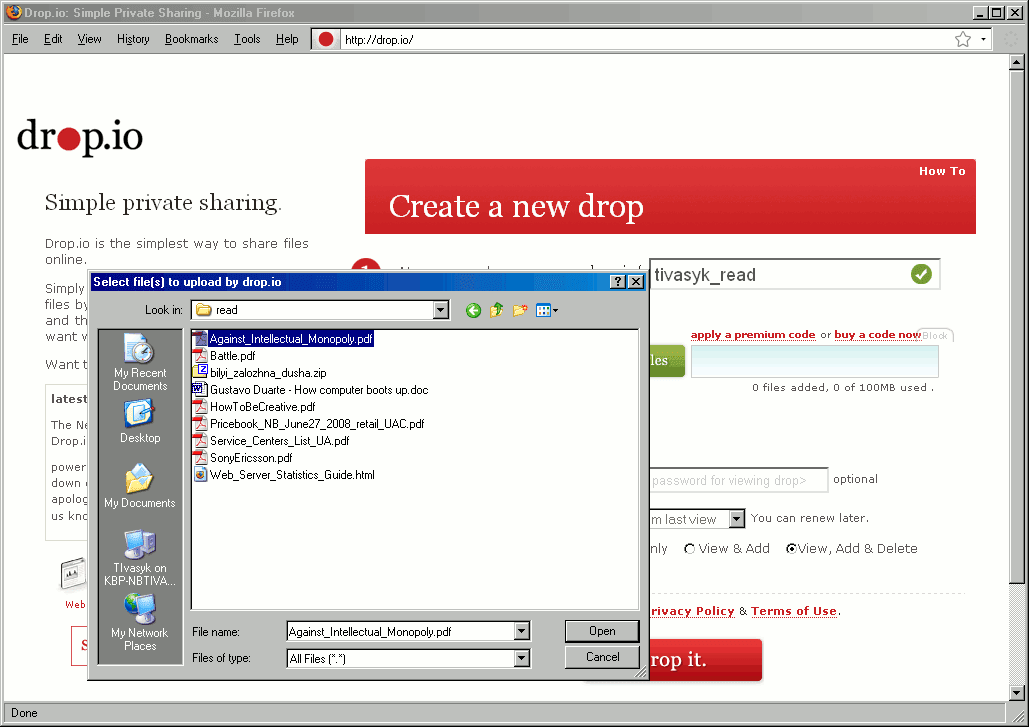Viewport: 1029px width, 727px height.
Task: Click the red 'drop it.' button
Action: tap(705, 659)
